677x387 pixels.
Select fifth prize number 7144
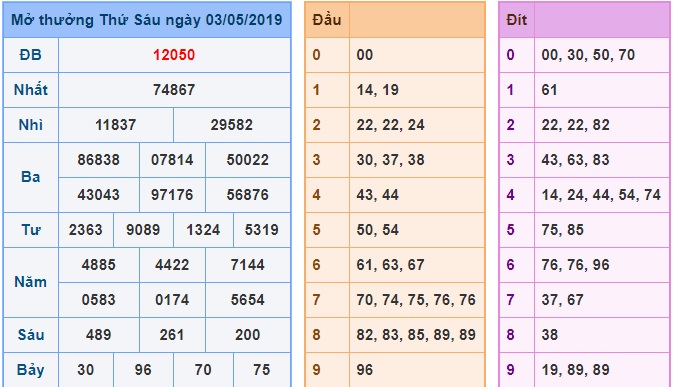click(248, 265)
